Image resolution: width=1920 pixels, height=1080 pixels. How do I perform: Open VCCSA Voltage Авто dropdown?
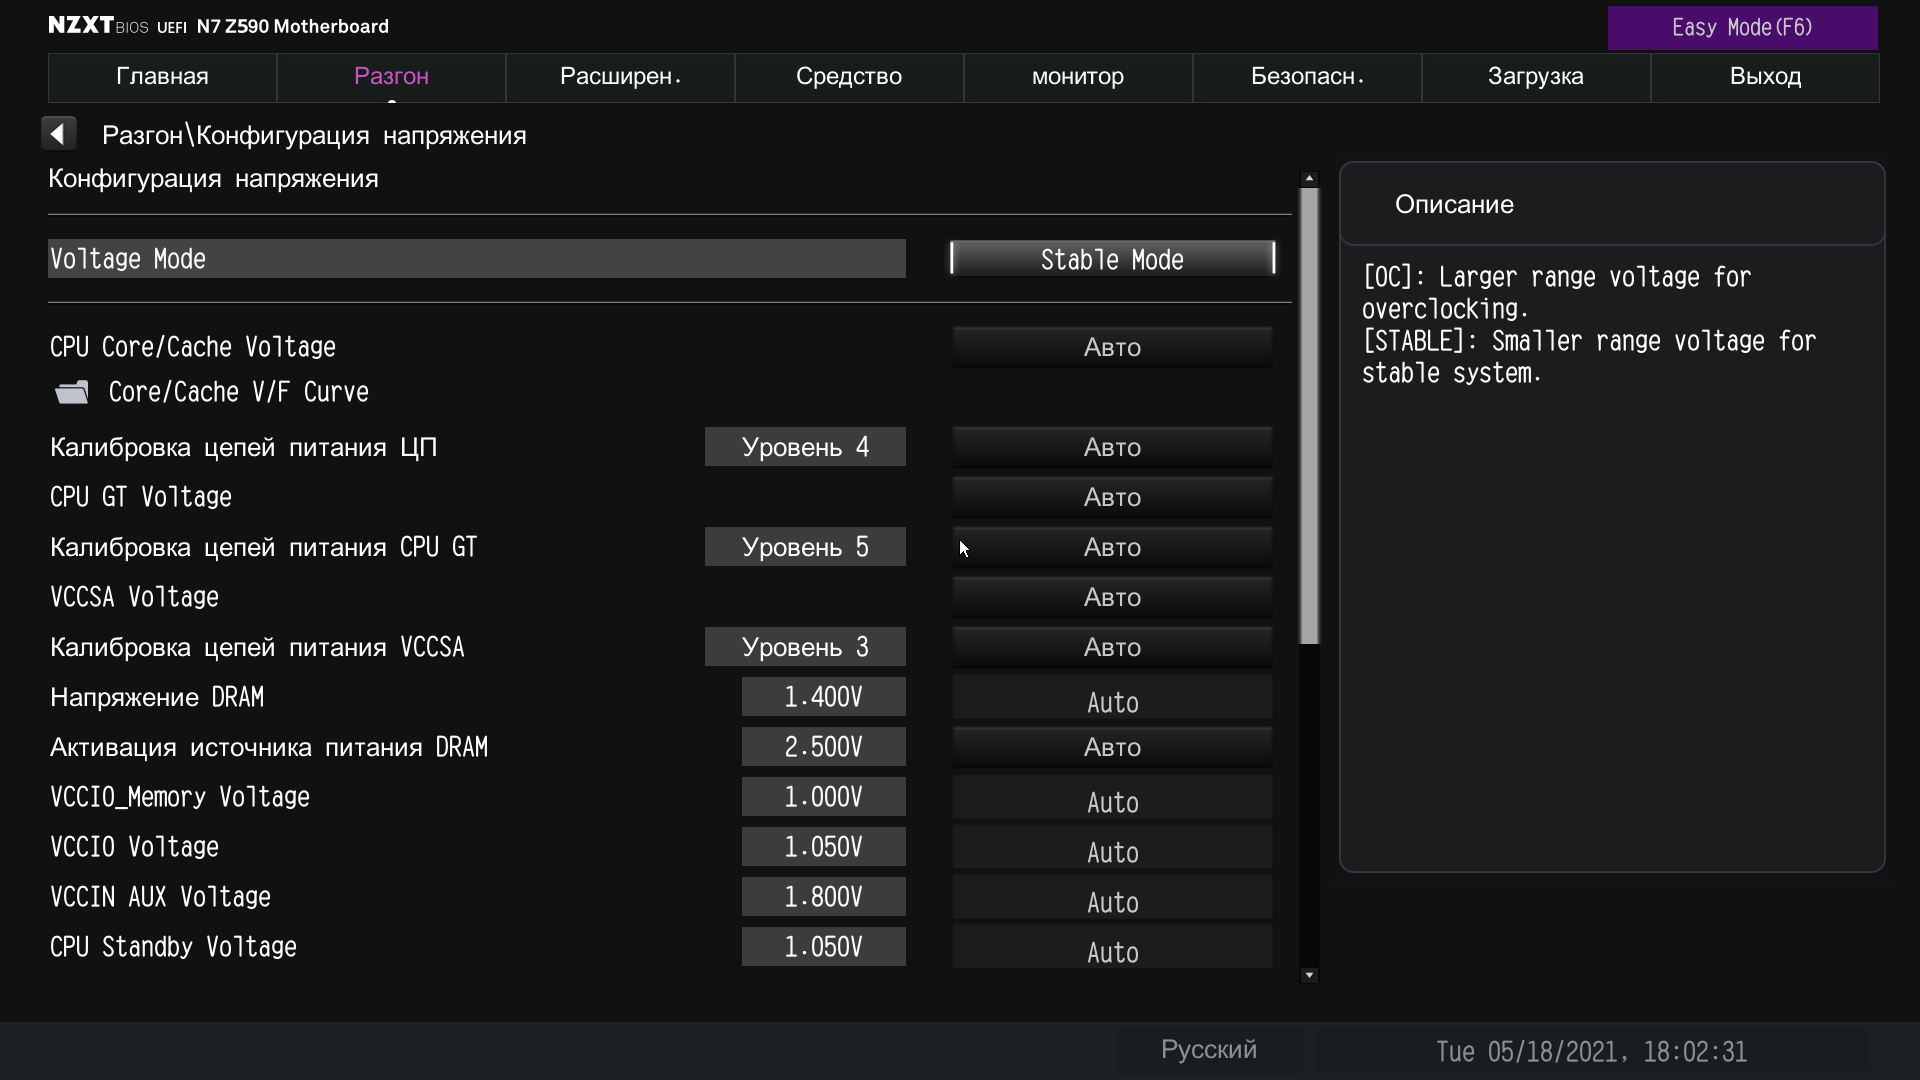[x=1112, y=597]
